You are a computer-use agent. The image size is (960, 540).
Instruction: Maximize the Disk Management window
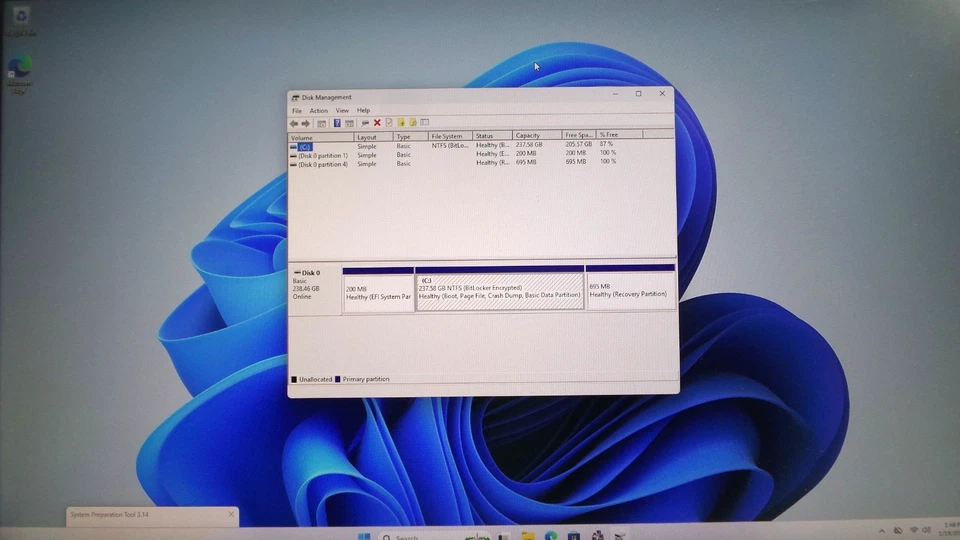tap(639, 94)
